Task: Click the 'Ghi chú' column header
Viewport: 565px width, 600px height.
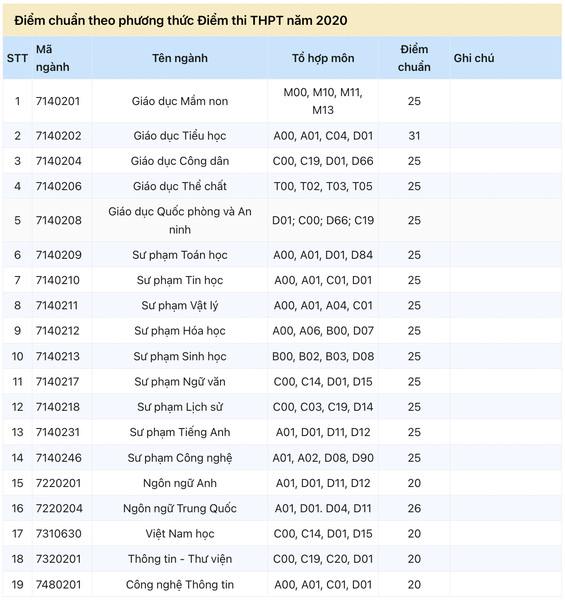Action: click(474, 58)
